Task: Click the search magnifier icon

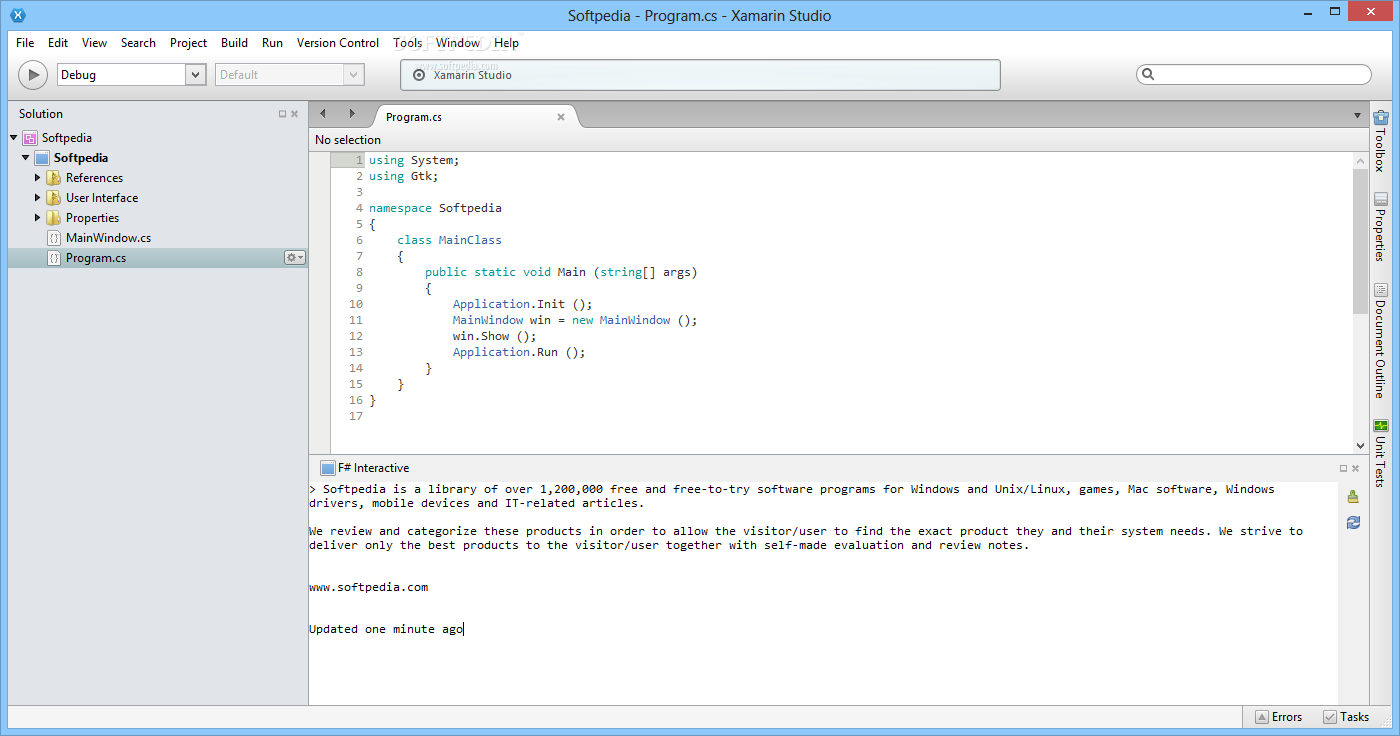Action: (x=1148, y=74)
